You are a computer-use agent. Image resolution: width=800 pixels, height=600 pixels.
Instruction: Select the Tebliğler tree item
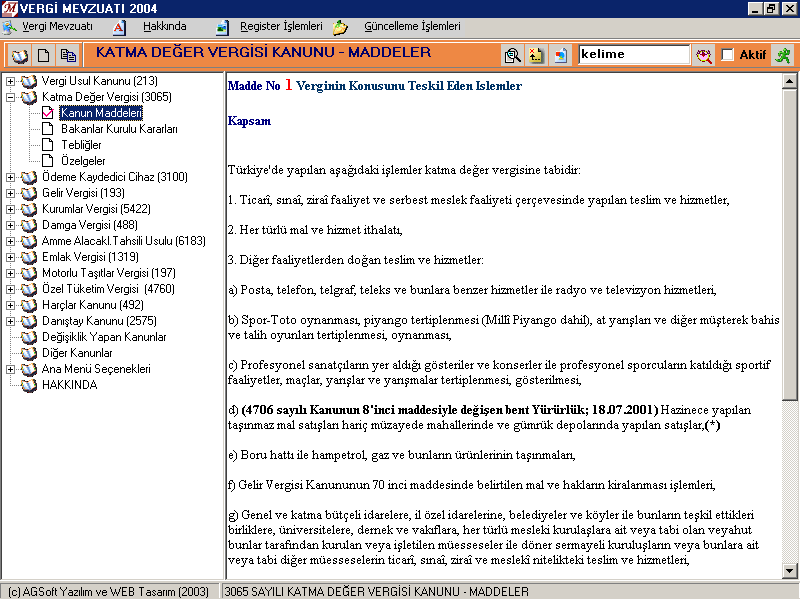click(81, 145)
